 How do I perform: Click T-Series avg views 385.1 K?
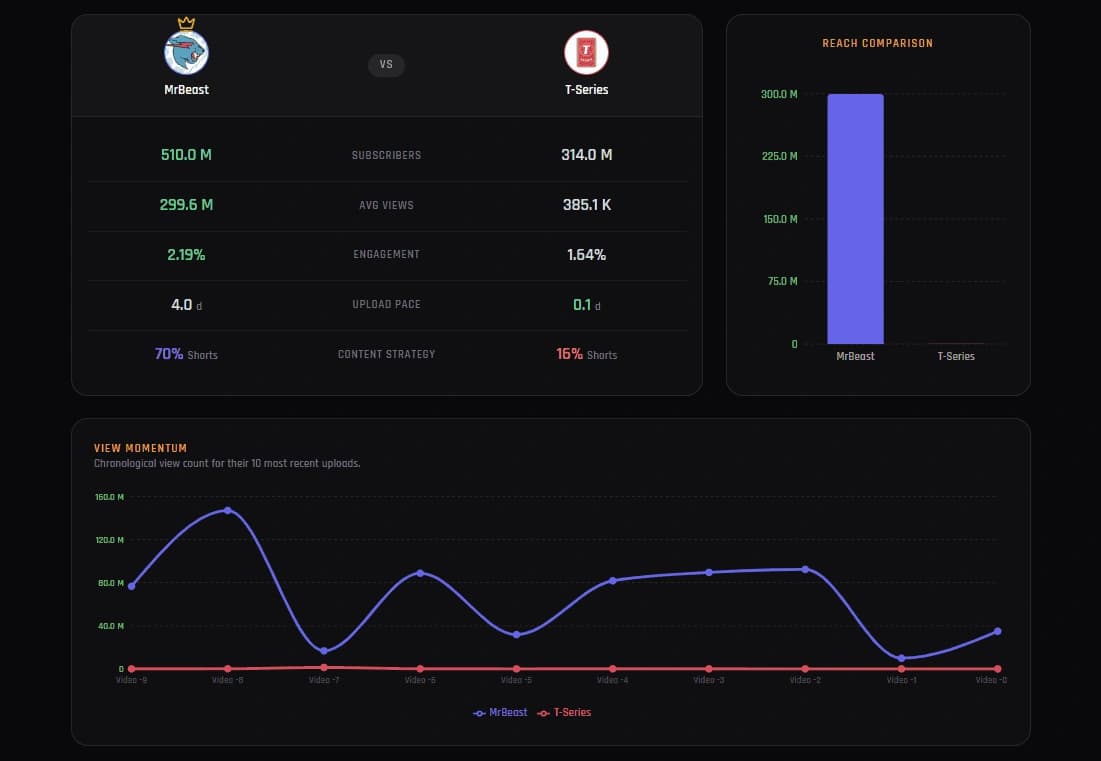point(586,204)
